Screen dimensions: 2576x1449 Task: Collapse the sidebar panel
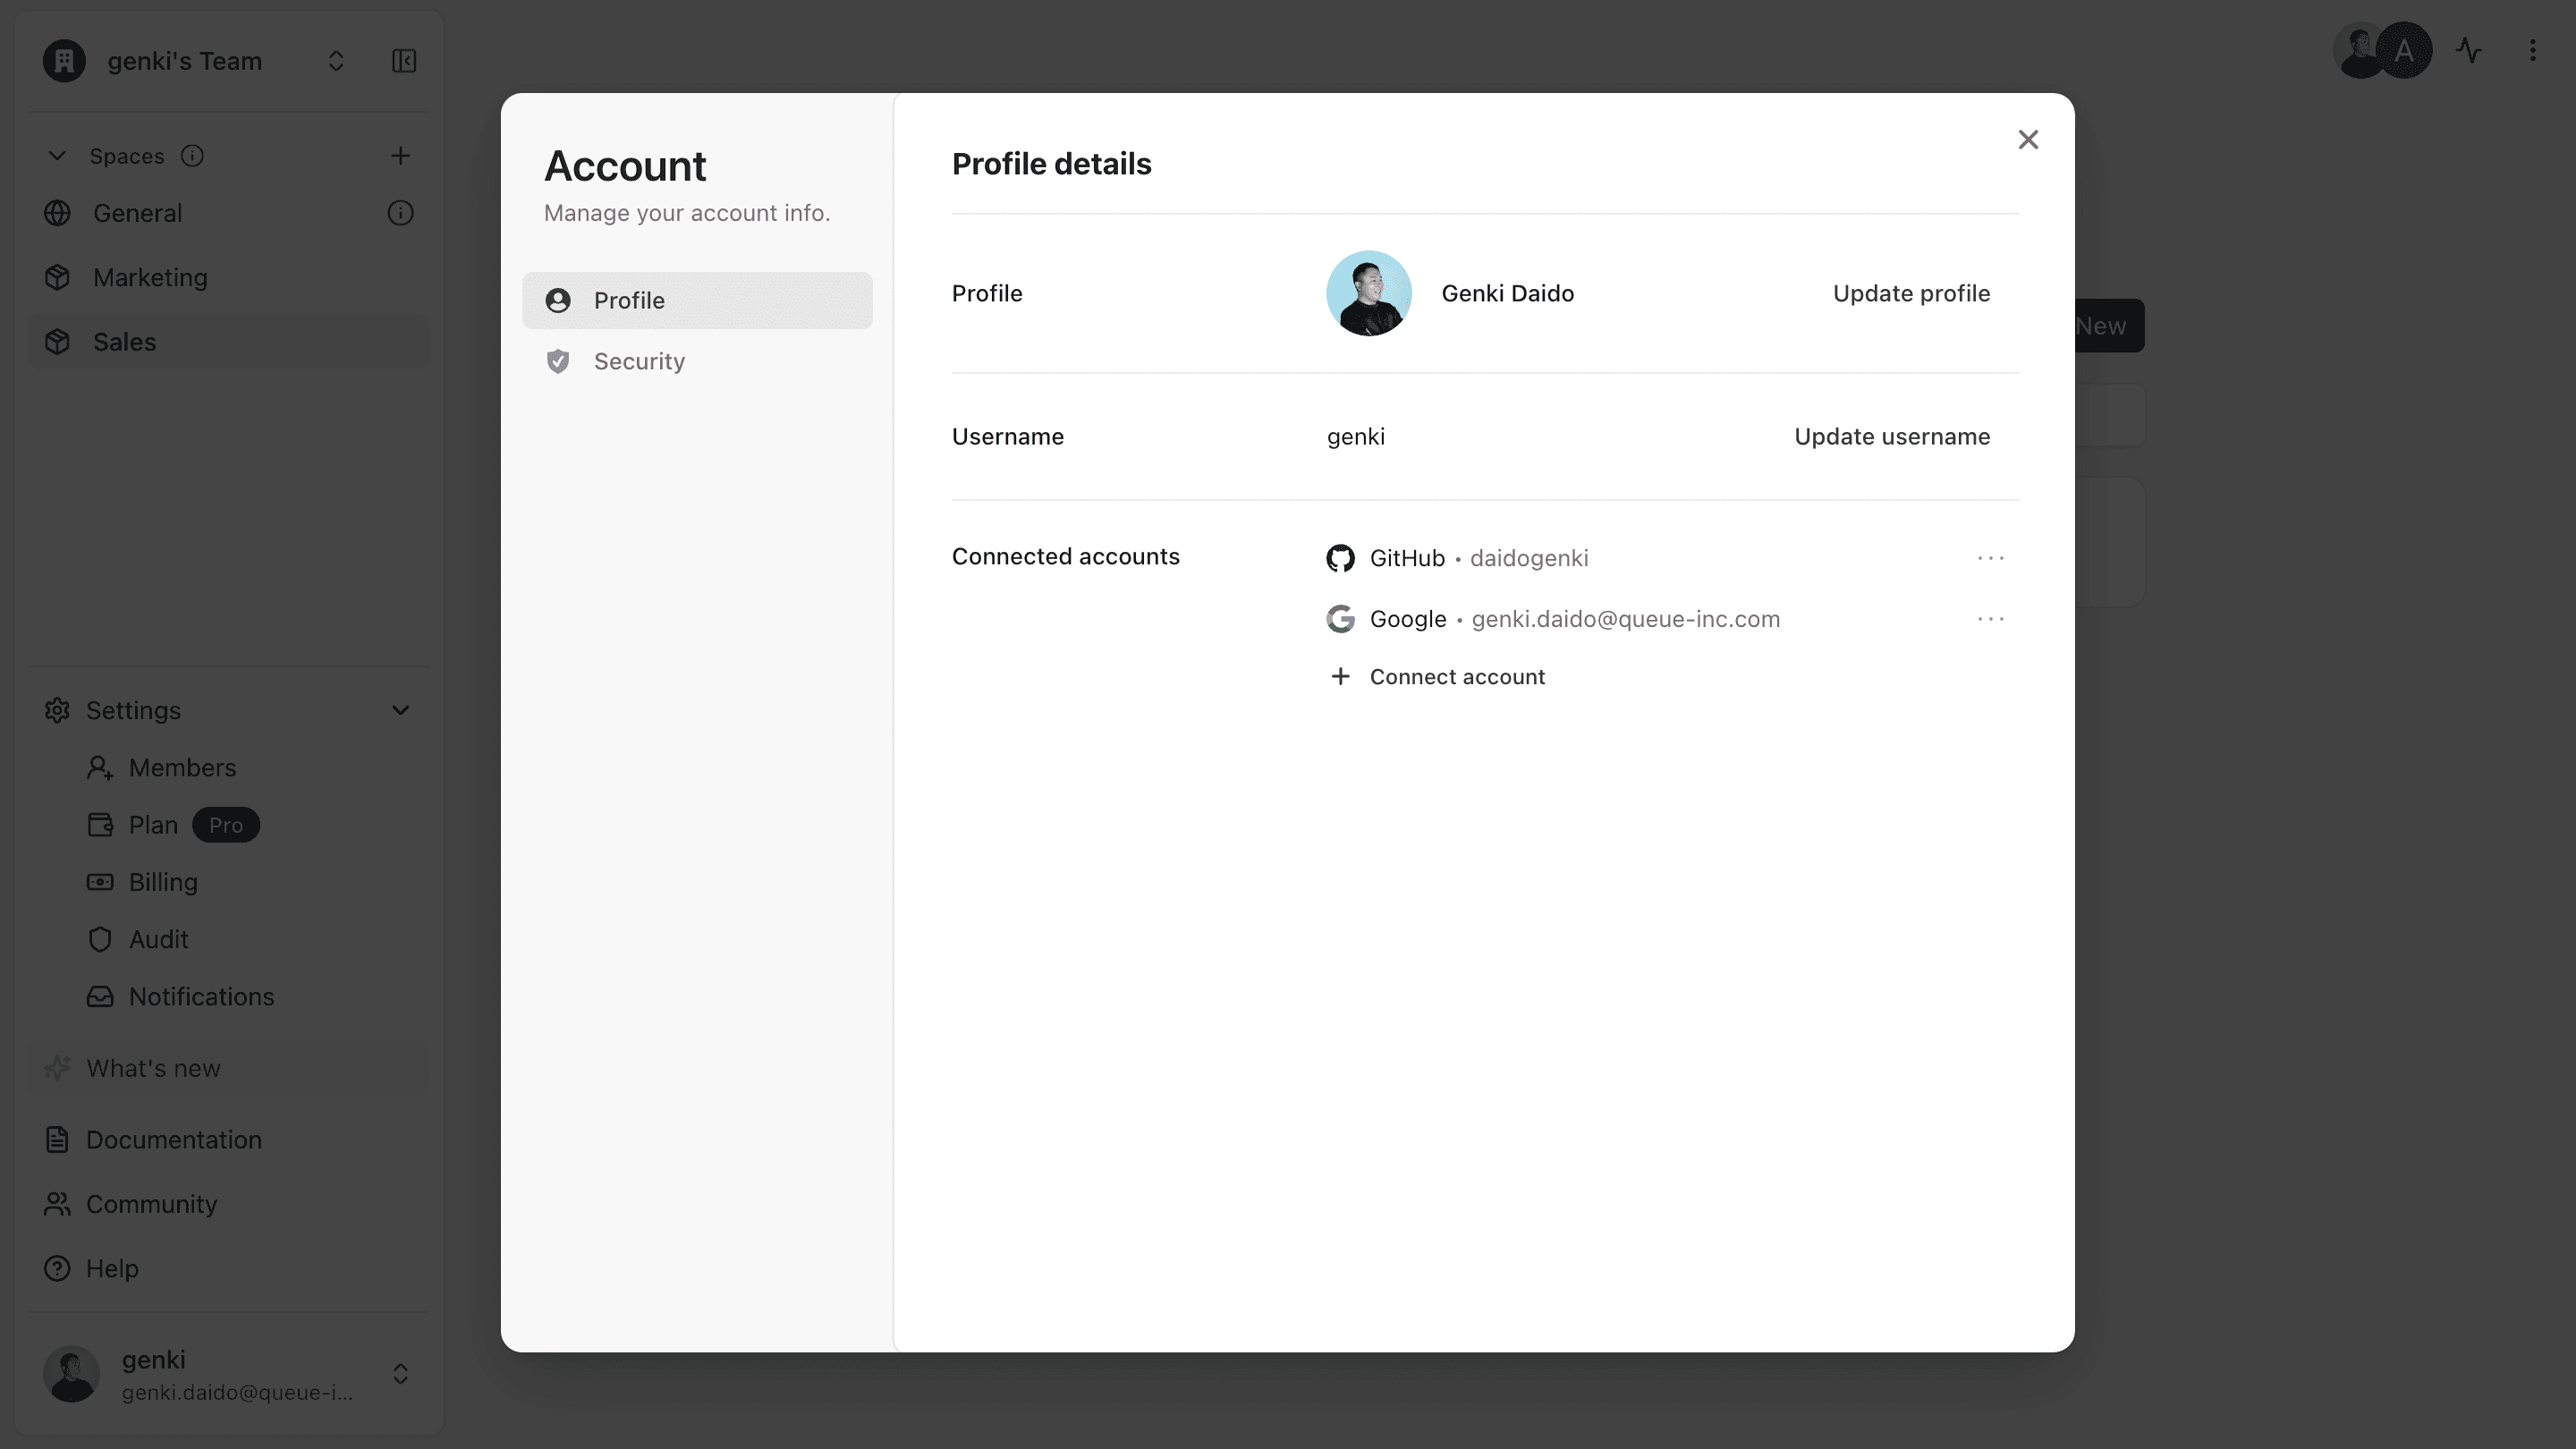[404, 61]
